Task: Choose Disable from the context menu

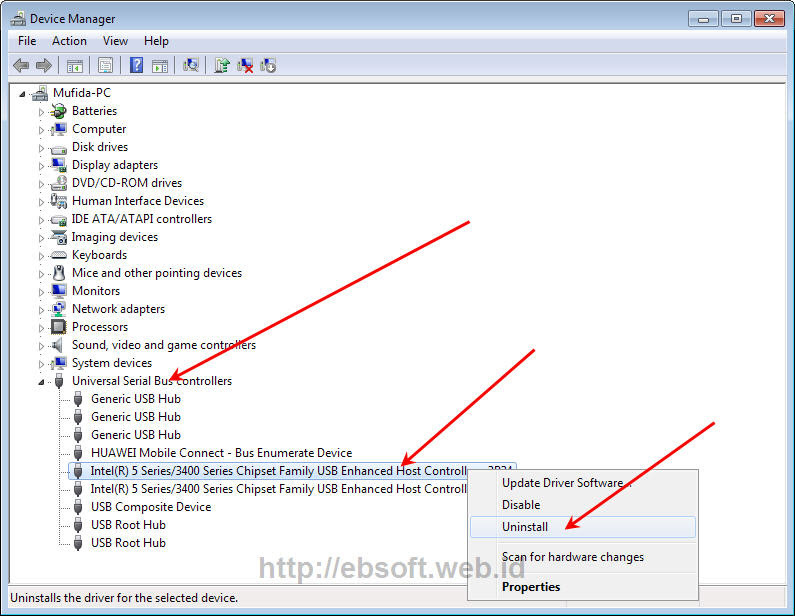Action: [x=583, y=505]
